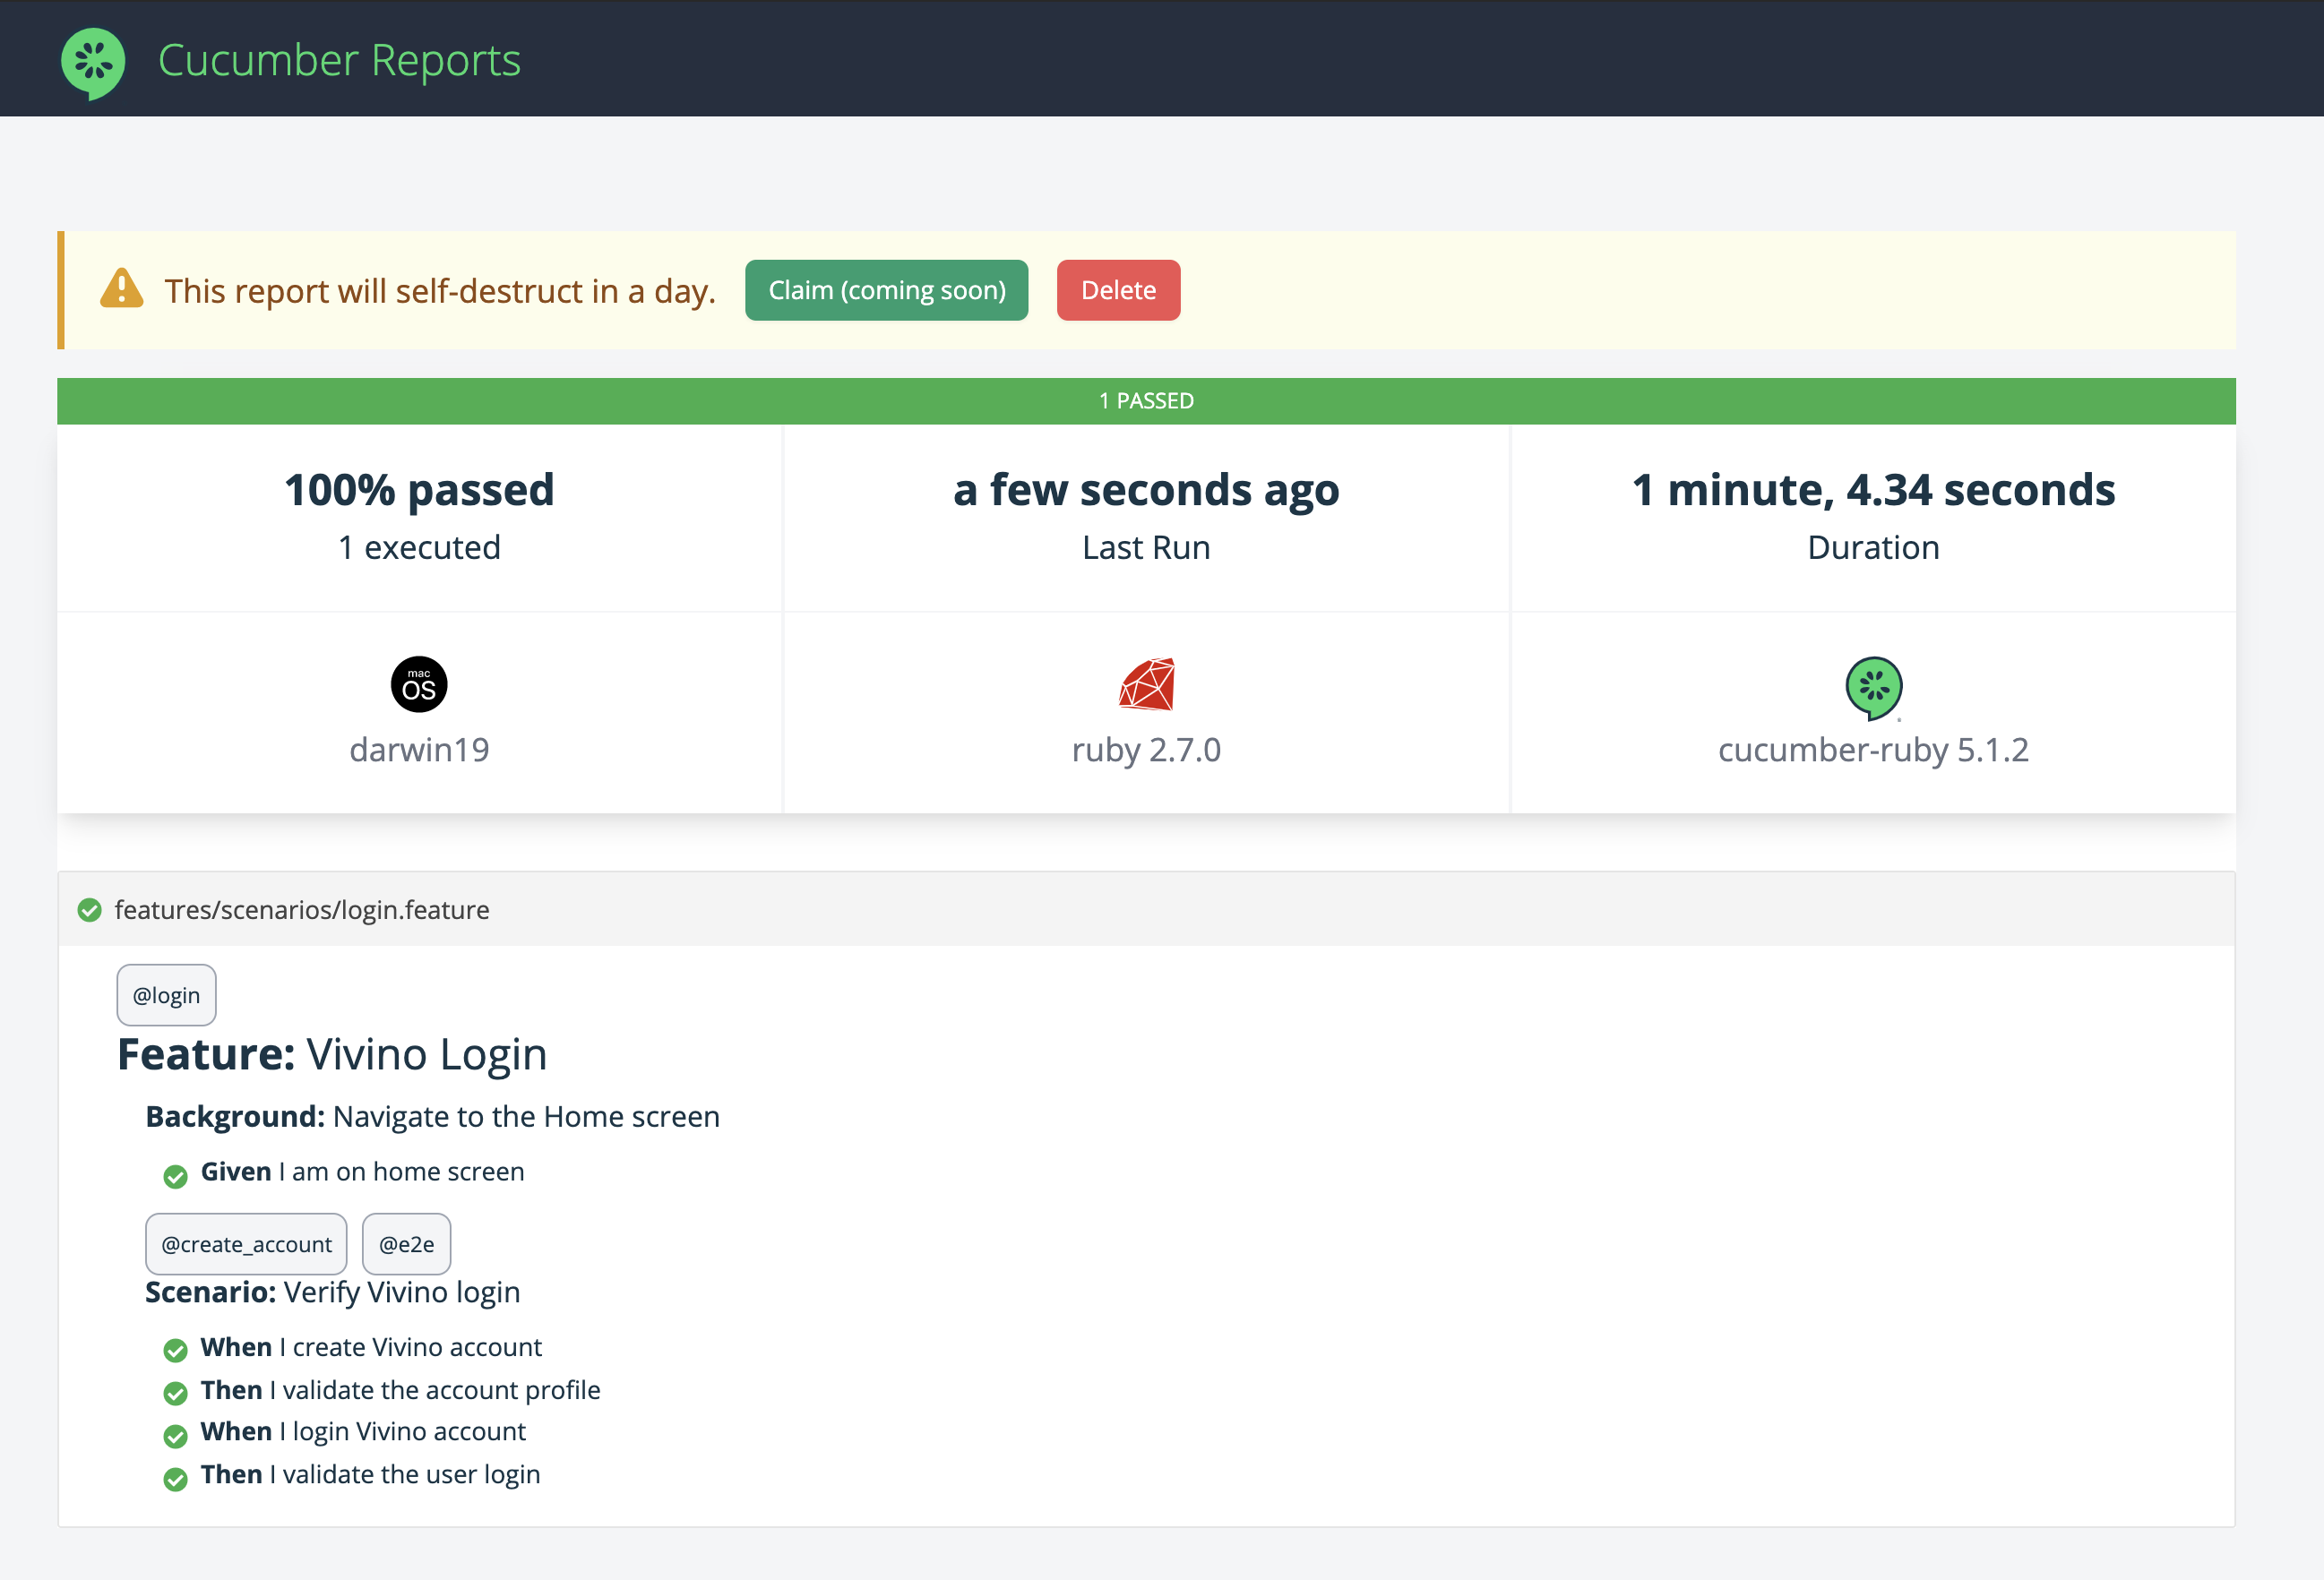Click the yellow warning triangle icon

(x=122, y=289)
